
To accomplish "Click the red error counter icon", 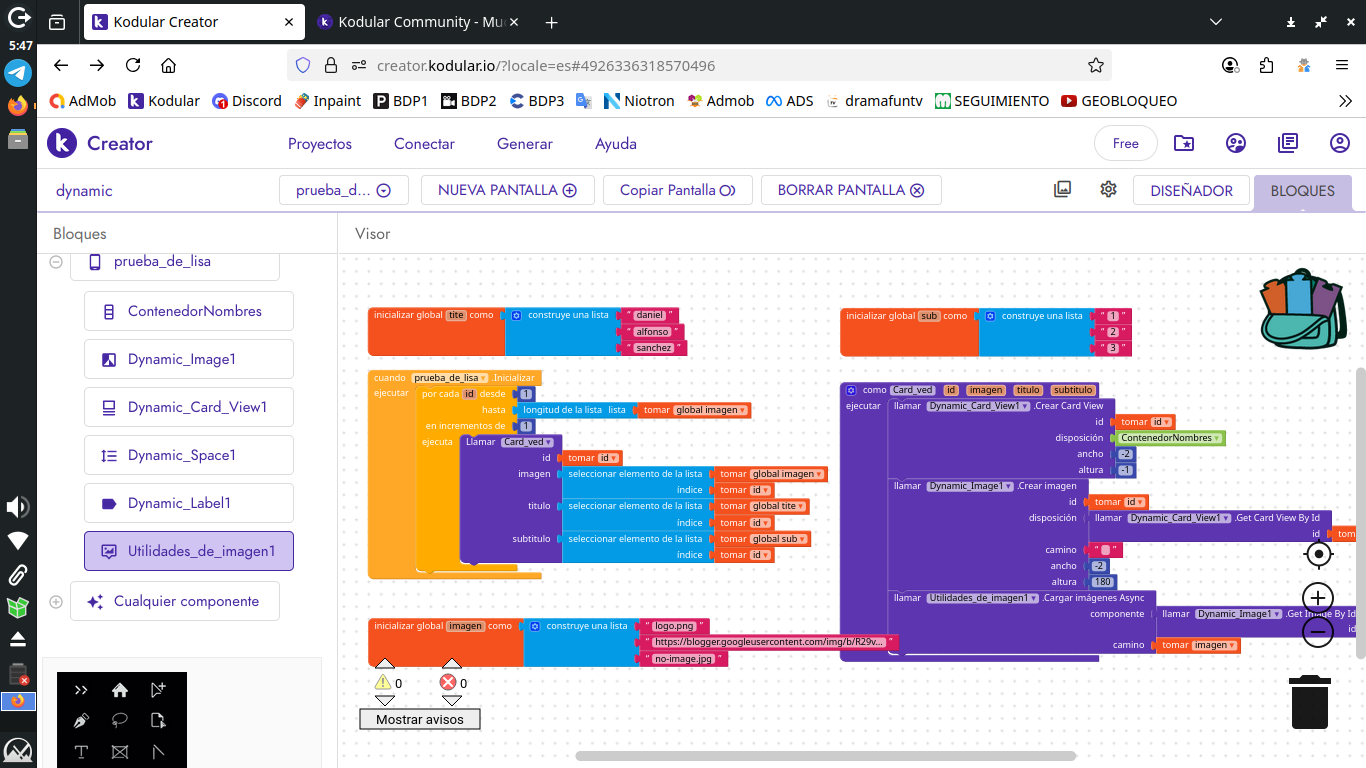I will coord(448,683).
